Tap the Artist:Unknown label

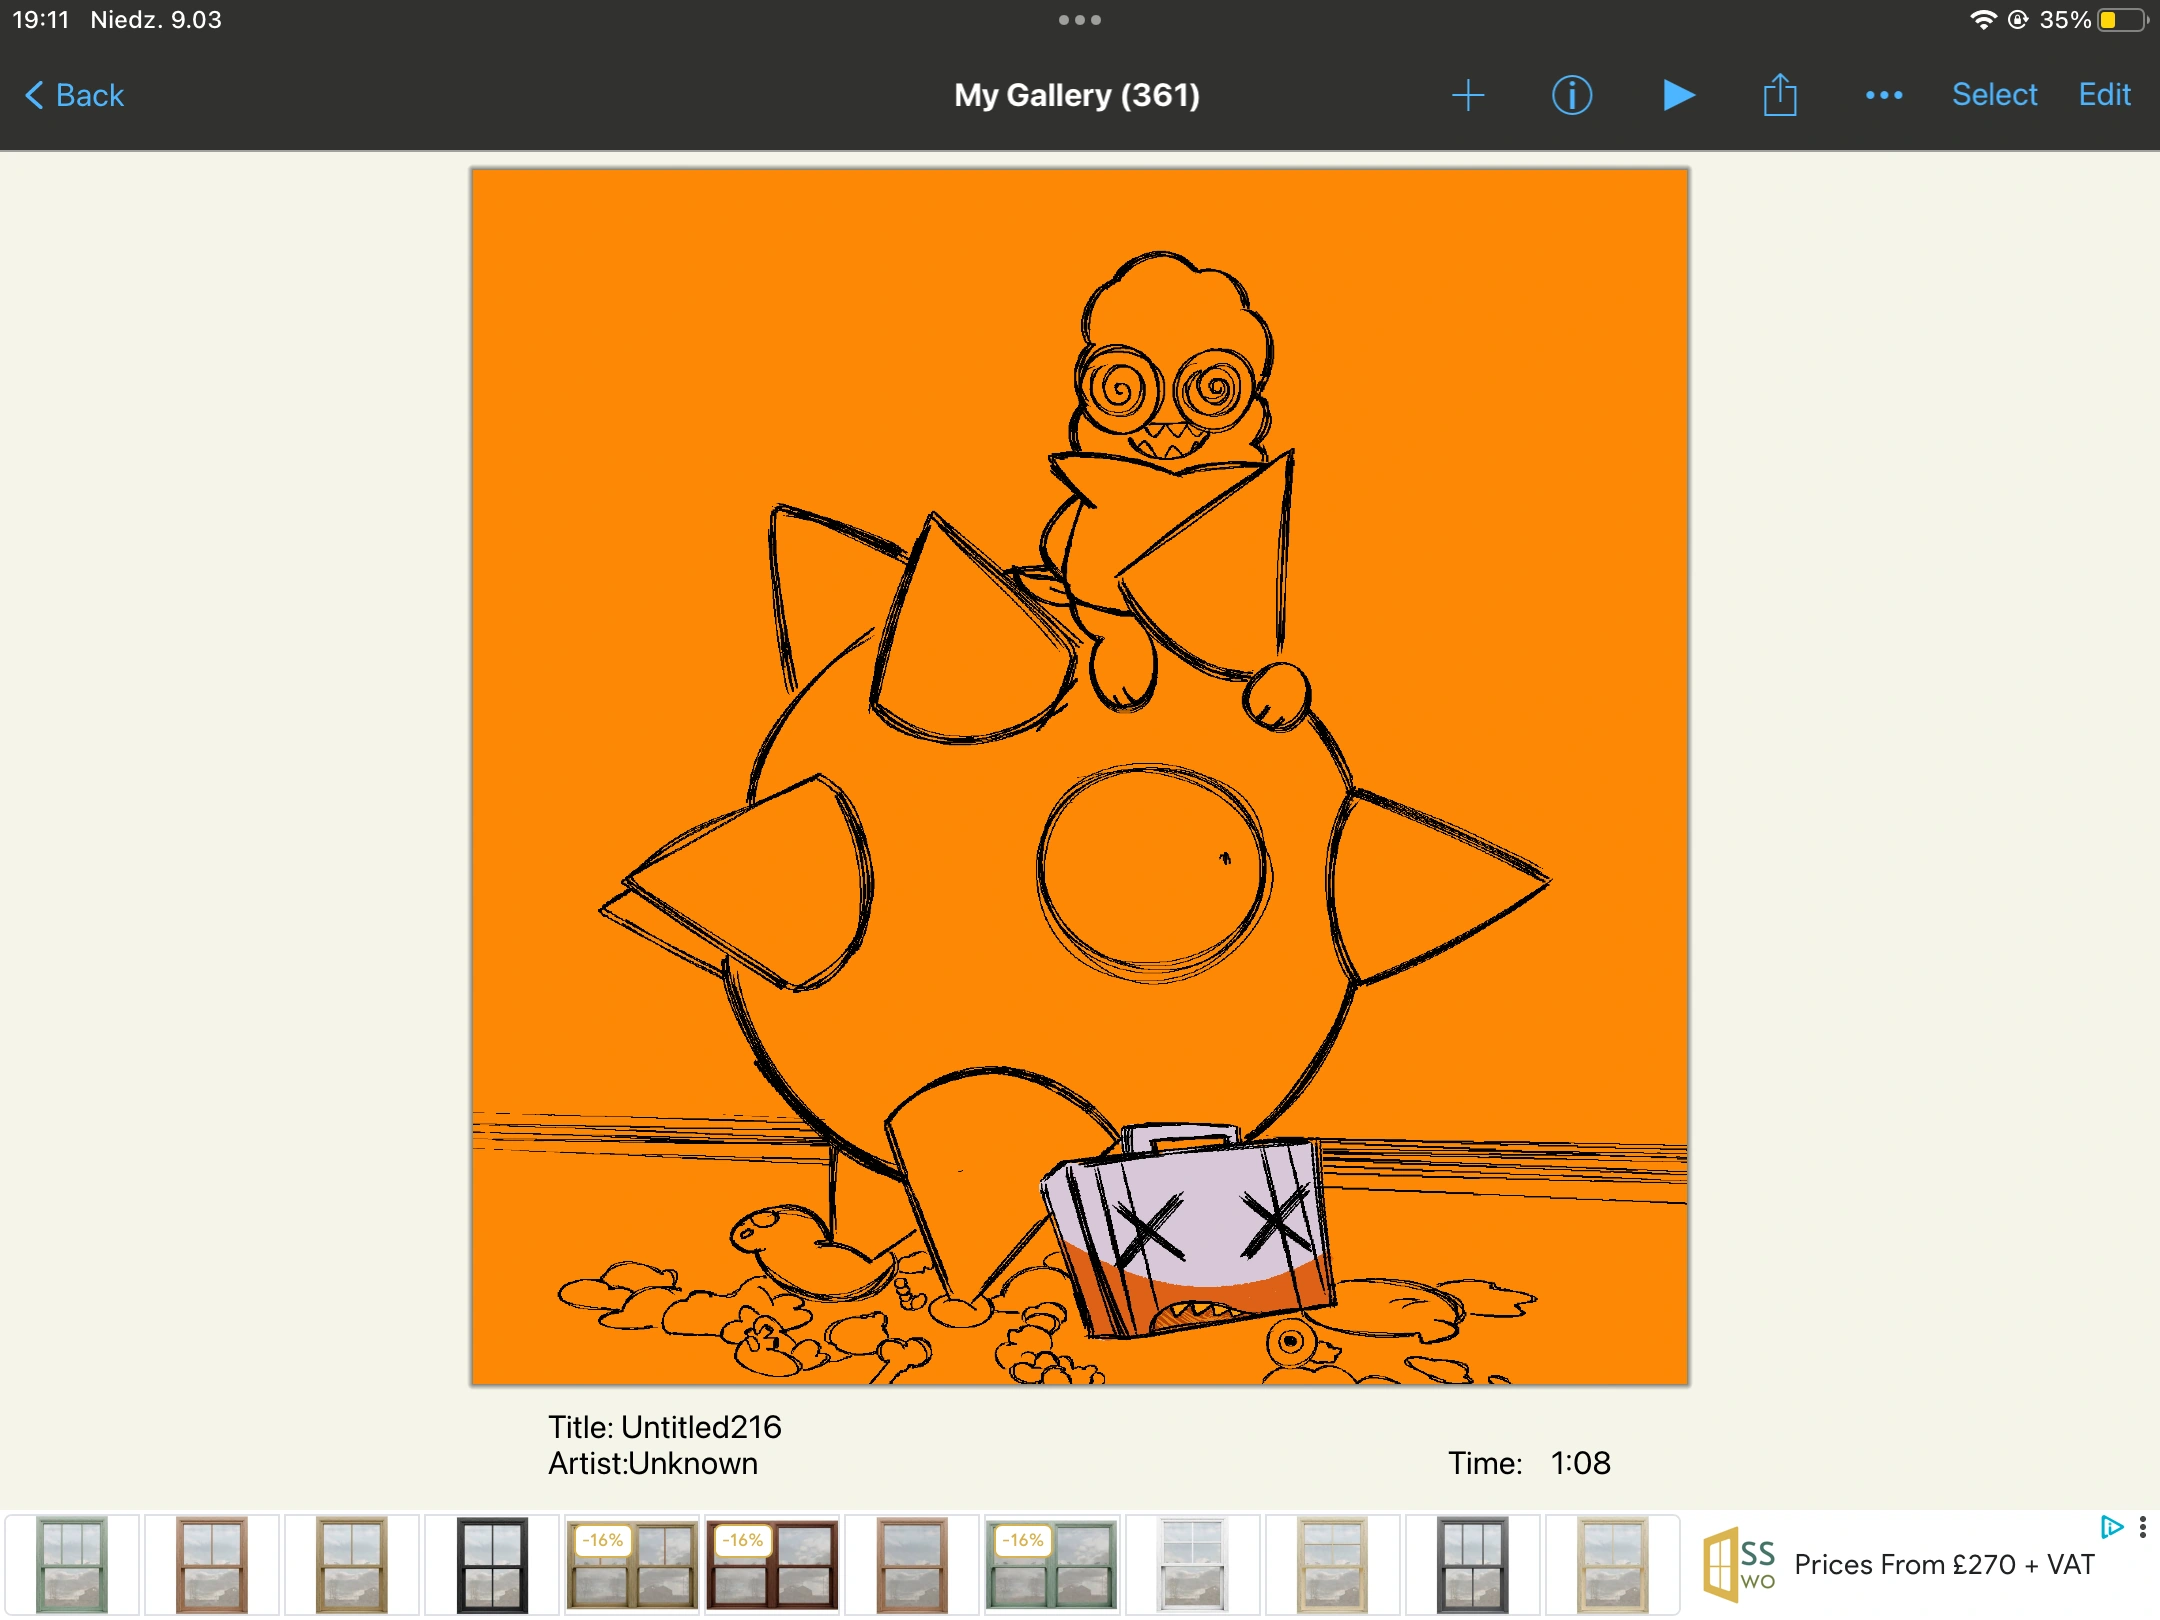(652, 1464)
